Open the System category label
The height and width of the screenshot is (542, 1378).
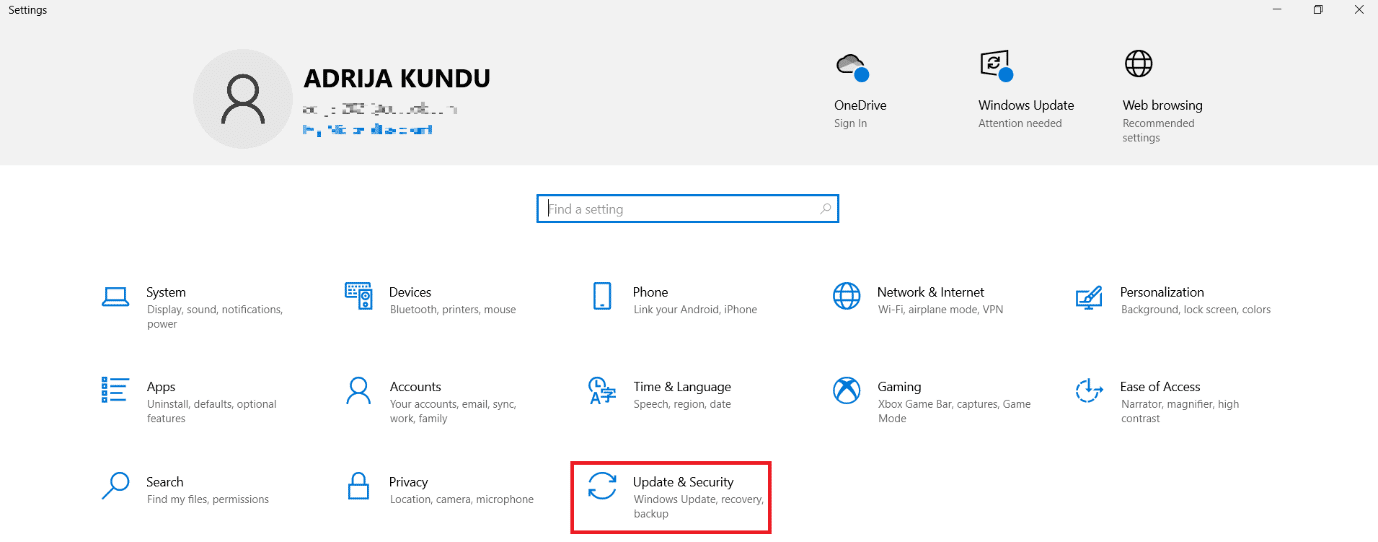pyautogui.click(x=166, y=293)
